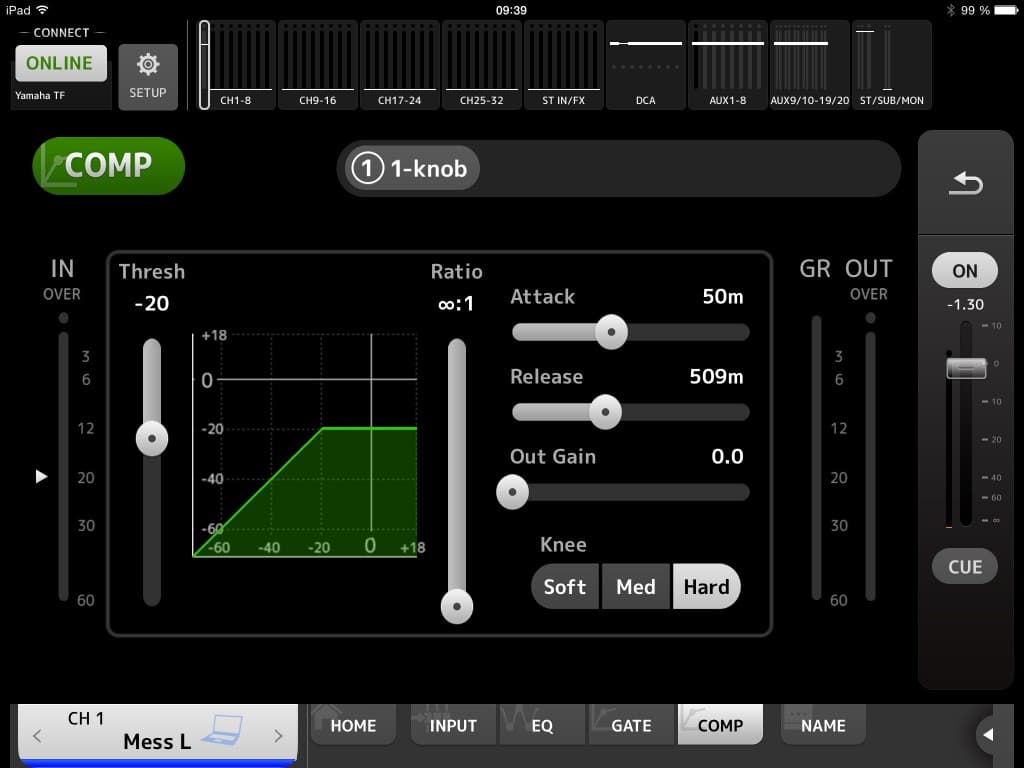Enable 1-knob mode
This screenshot has width=1024, height=768.
tap(412, 169)
